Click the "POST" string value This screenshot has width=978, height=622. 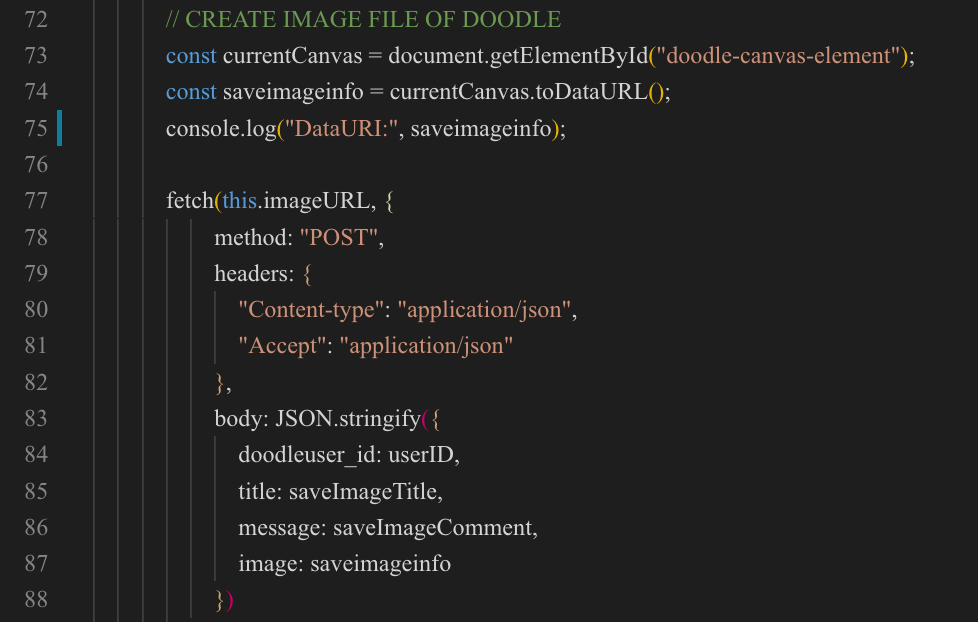[339, 237]
